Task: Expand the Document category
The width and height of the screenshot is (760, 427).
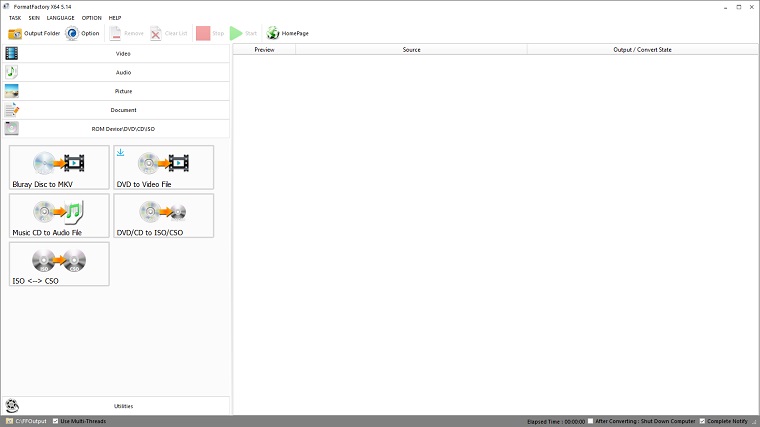Action: [116, 110]
